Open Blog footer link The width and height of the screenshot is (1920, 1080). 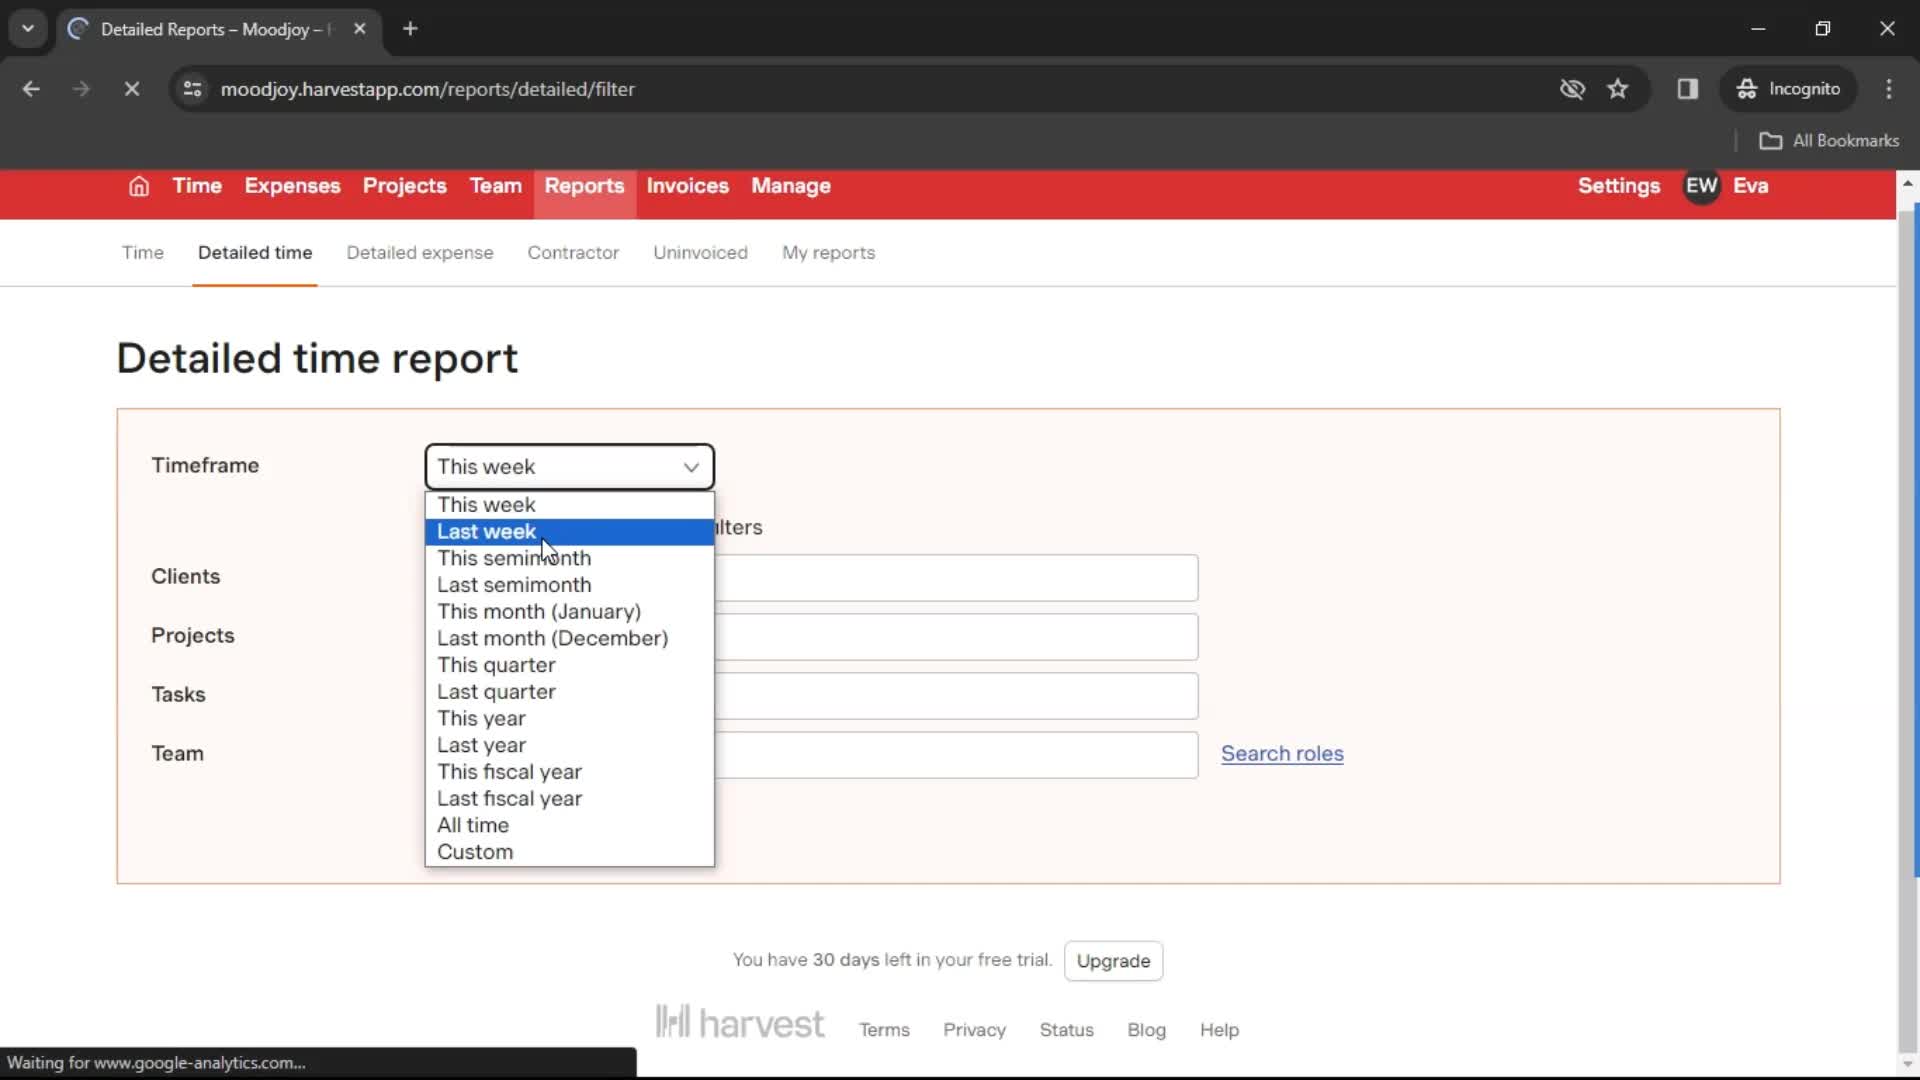[x=1146, y=1030]
